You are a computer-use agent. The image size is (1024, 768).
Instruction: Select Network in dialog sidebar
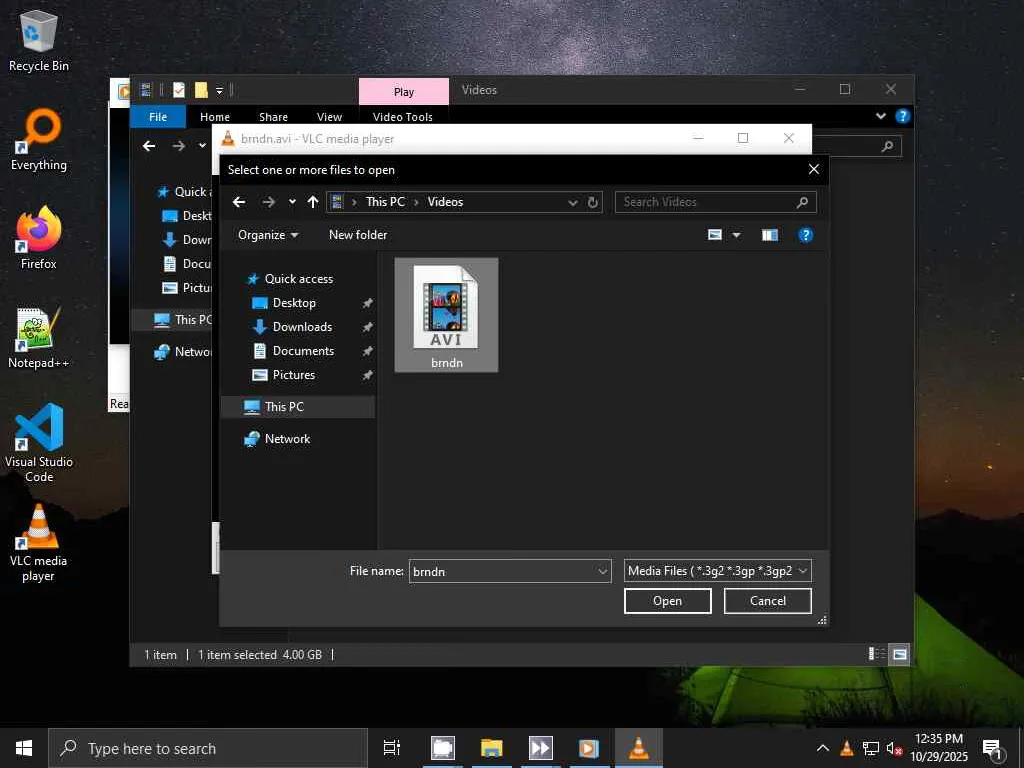coord(287,439)
